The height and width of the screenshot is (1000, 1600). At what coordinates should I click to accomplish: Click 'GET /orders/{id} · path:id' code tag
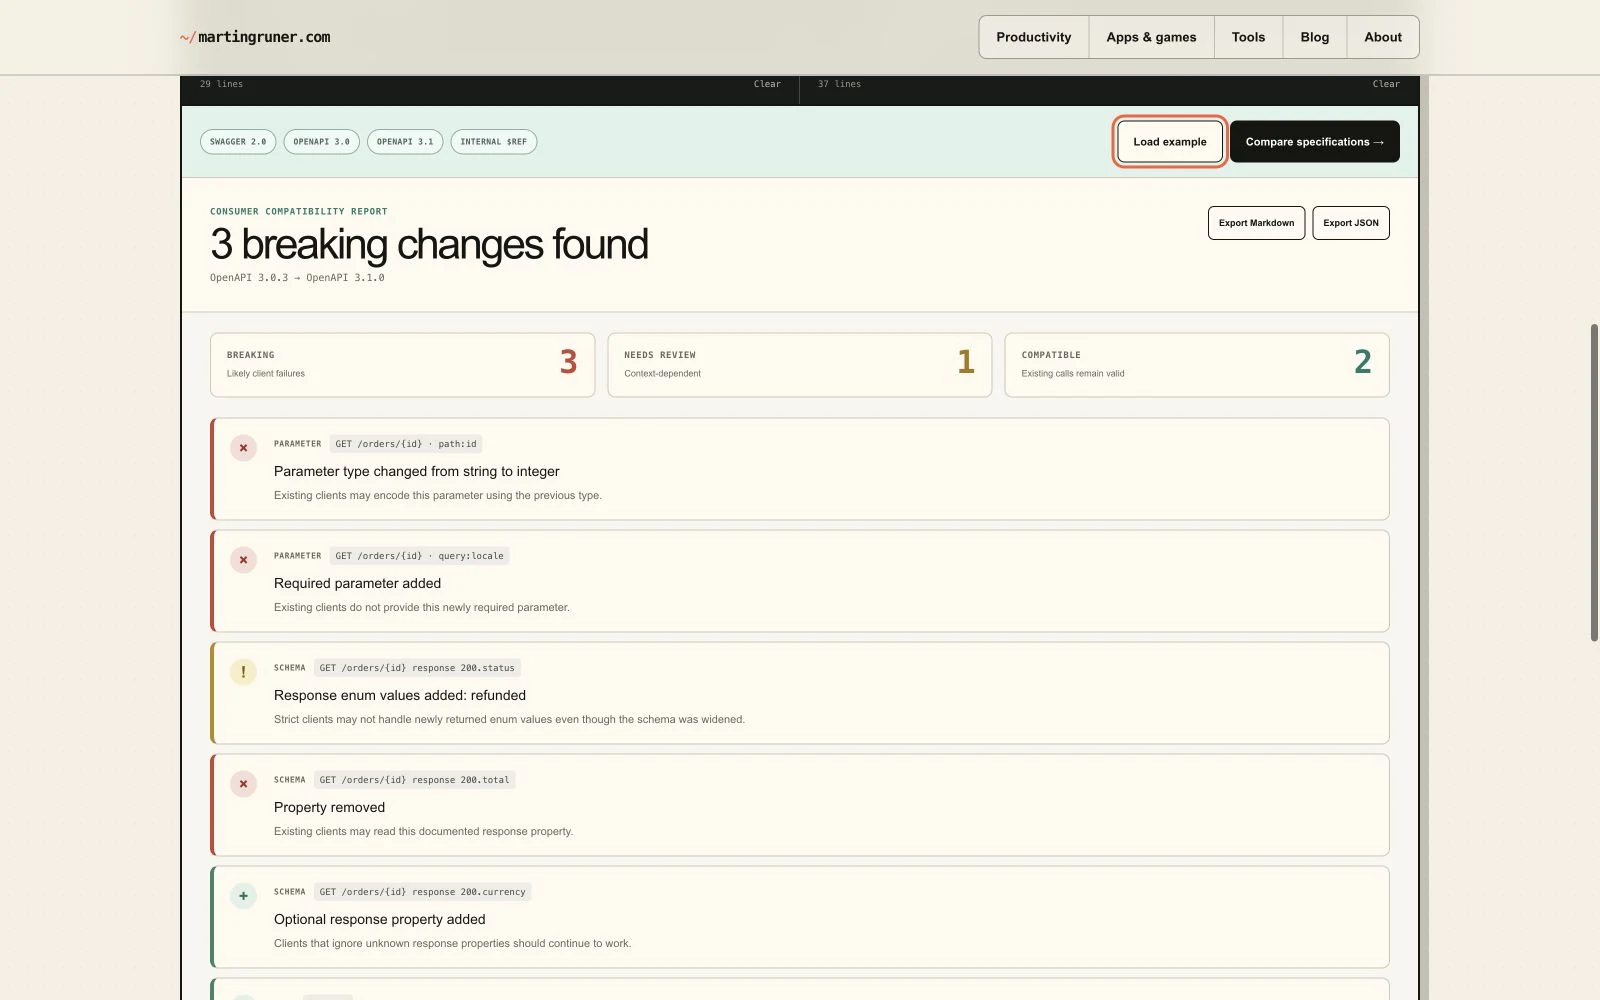405,444
